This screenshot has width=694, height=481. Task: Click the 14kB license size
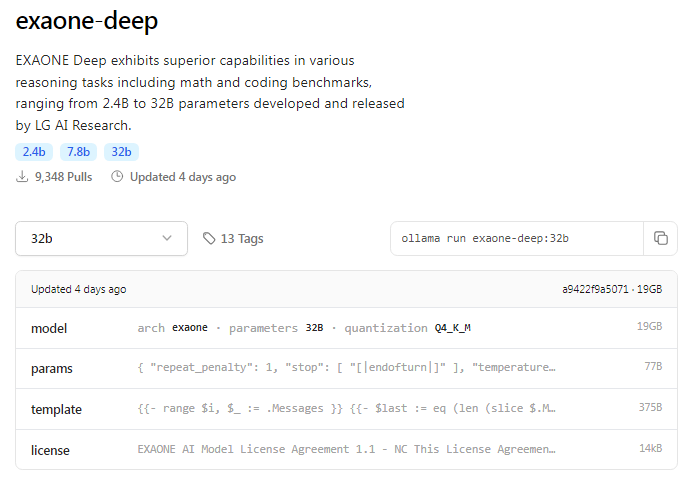[x=651, y=448]
